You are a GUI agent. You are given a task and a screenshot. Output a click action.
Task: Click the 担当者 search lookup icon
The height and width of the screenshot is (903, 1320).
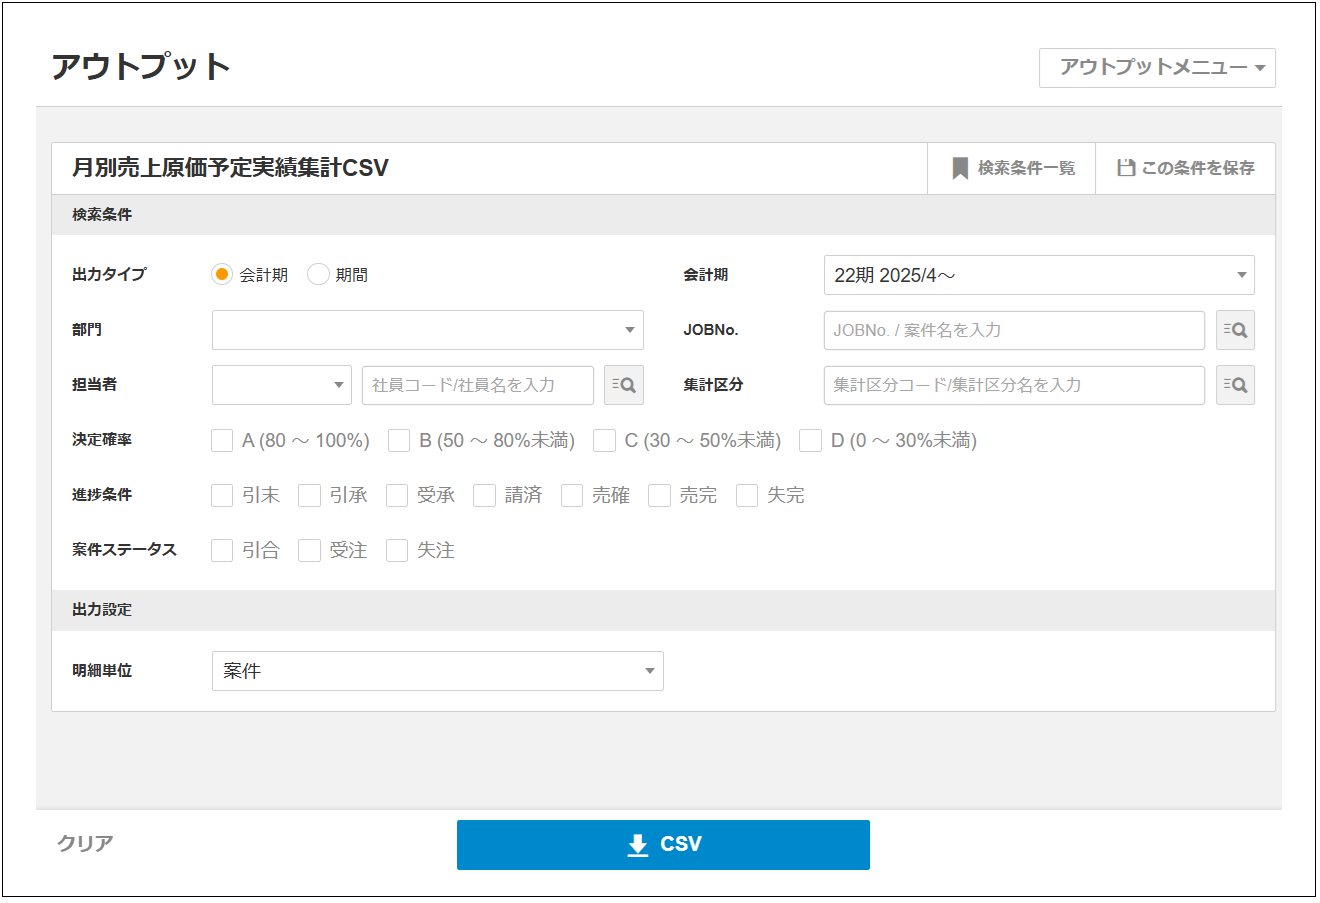[623, 385]
